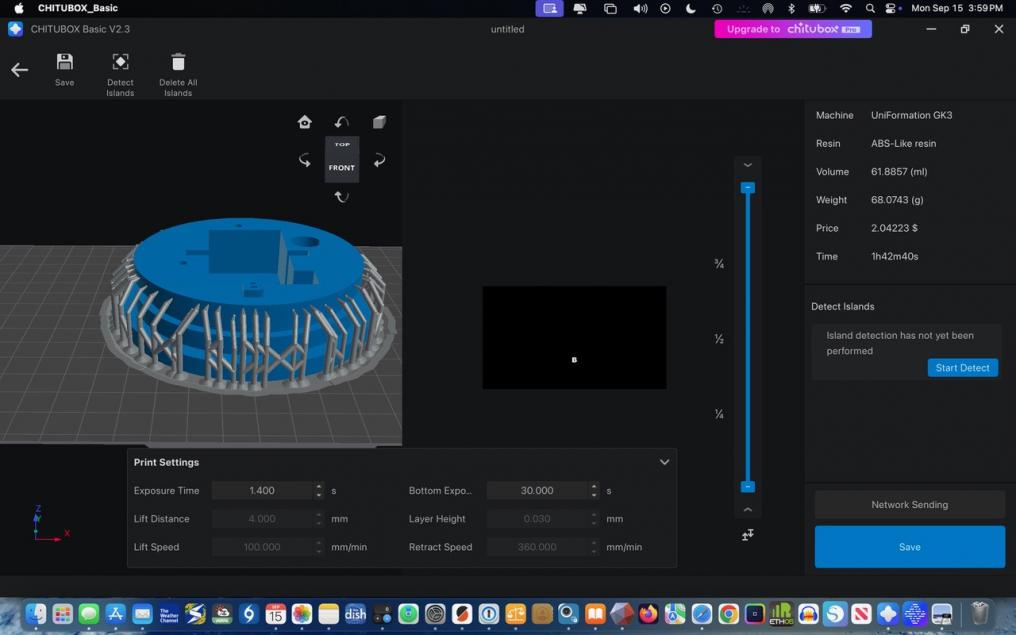The image size is (1016, 635).
Task: Select the Detect Islands tool
Action: pyautogui.click(x=120, y=62)
